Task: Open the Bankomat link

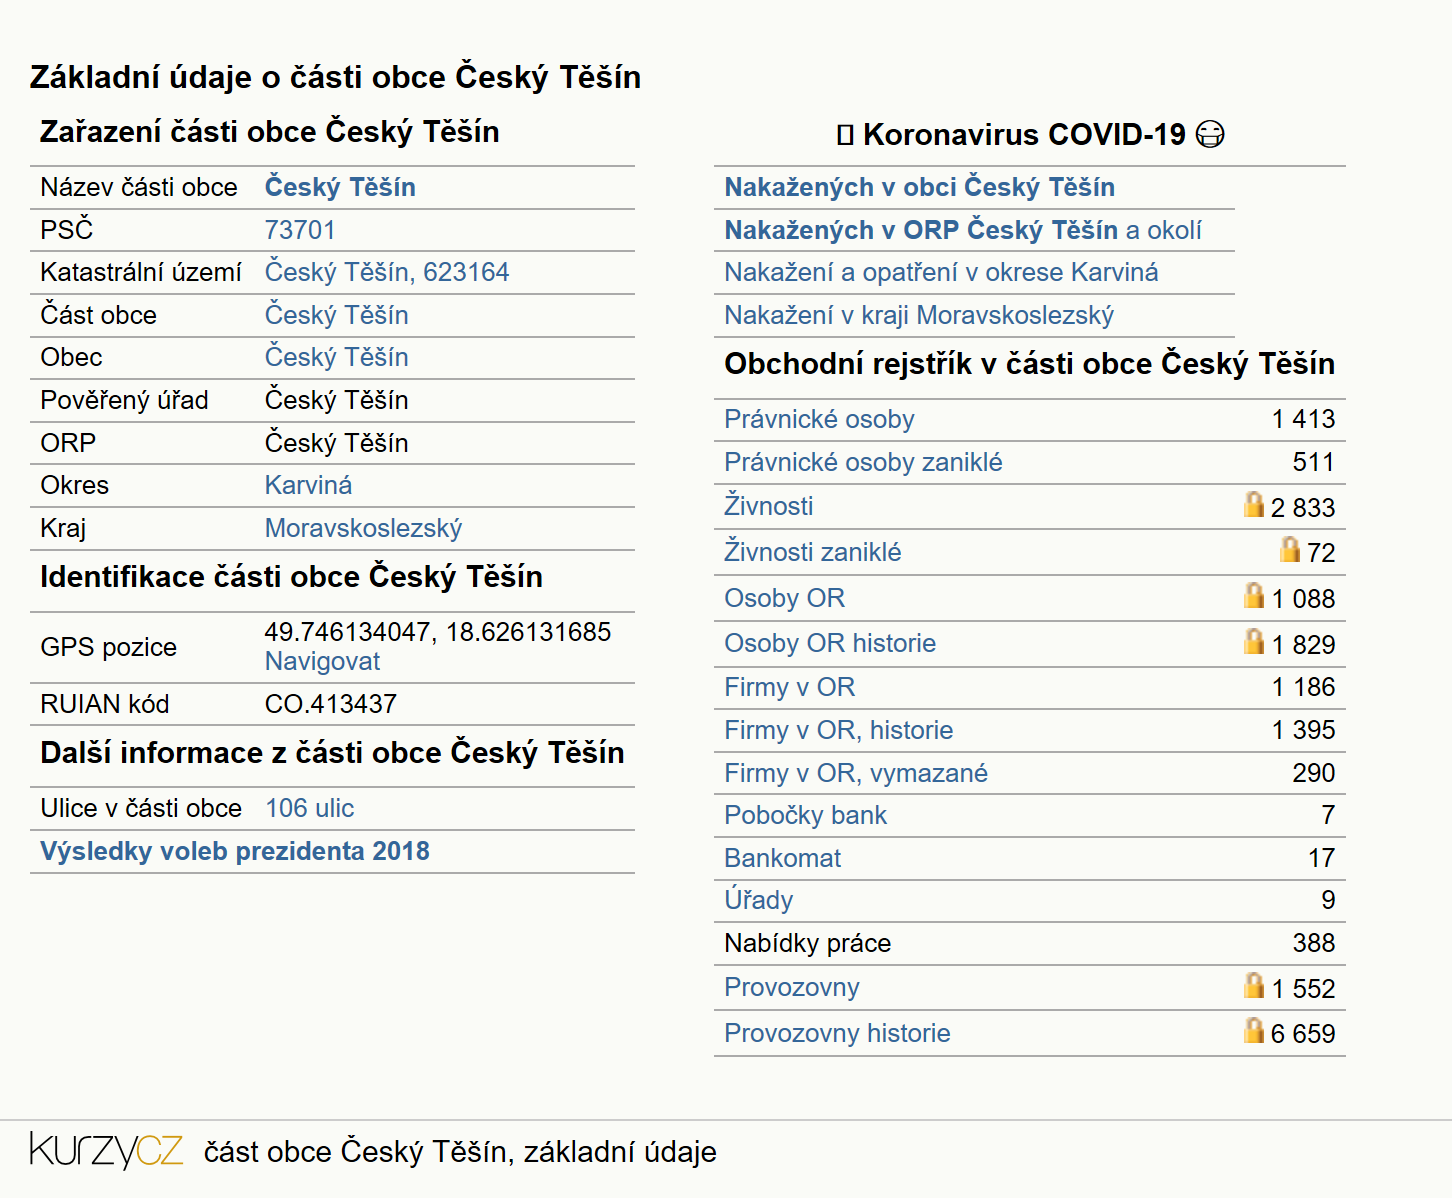Action: point(783,858)
